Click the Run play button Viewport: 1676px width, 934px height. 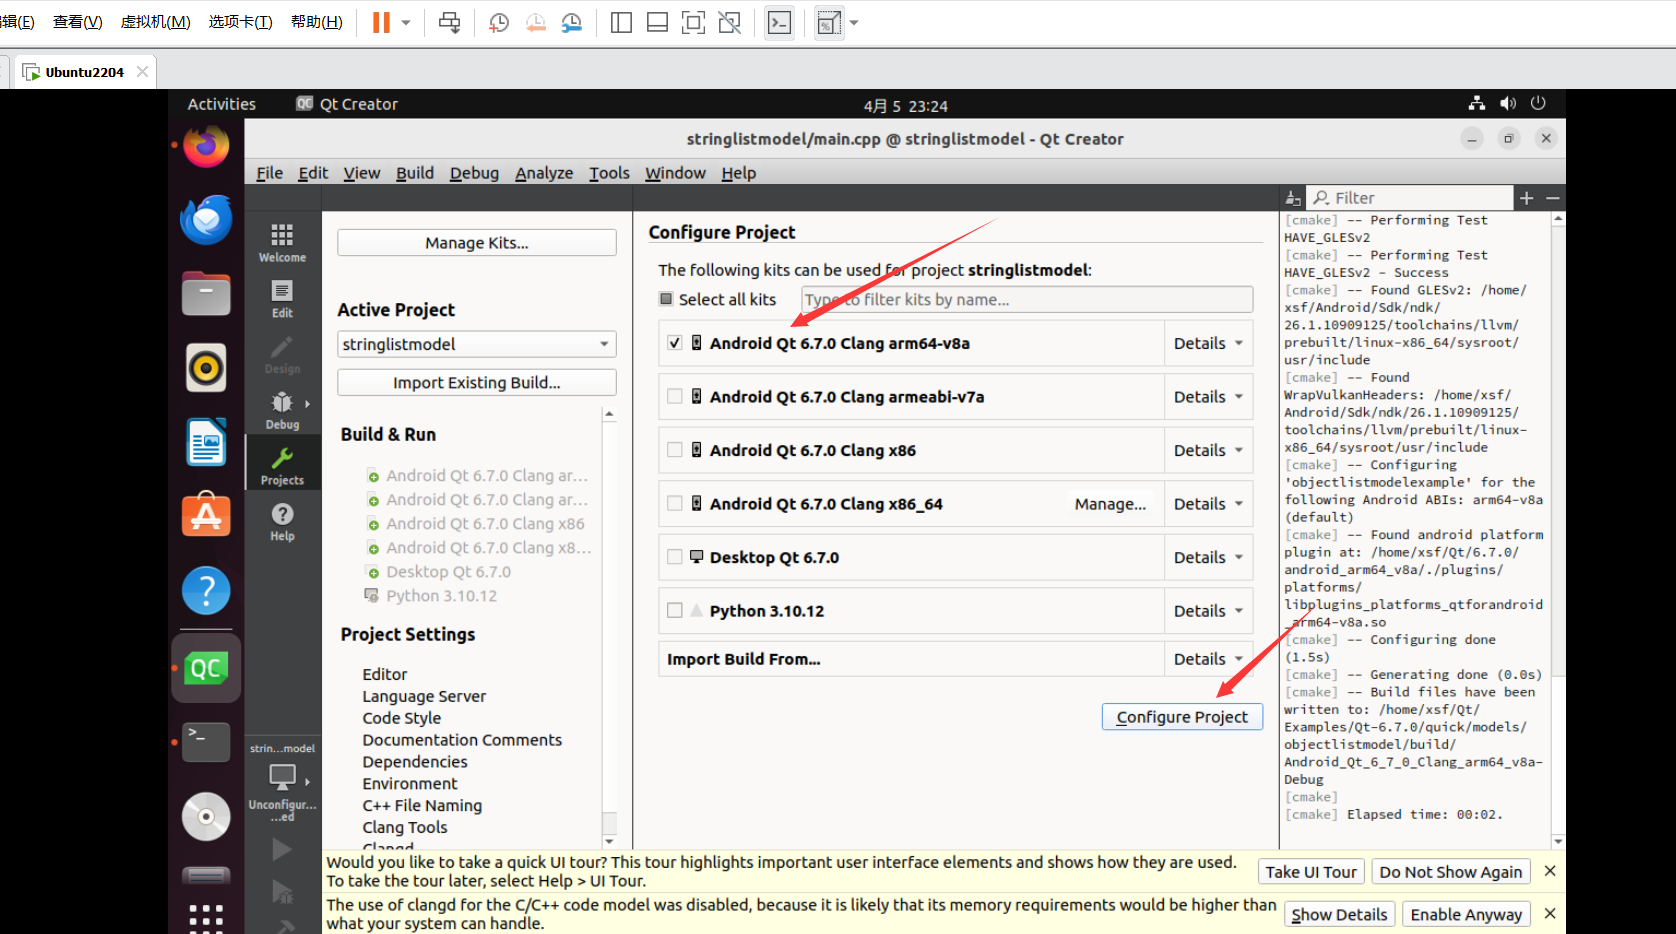pos(282,850)
